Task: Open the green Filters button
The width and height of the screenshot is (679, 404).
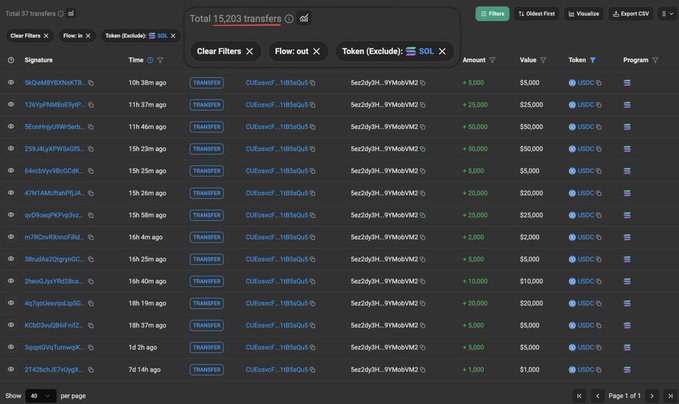Action: coord(492,14)
